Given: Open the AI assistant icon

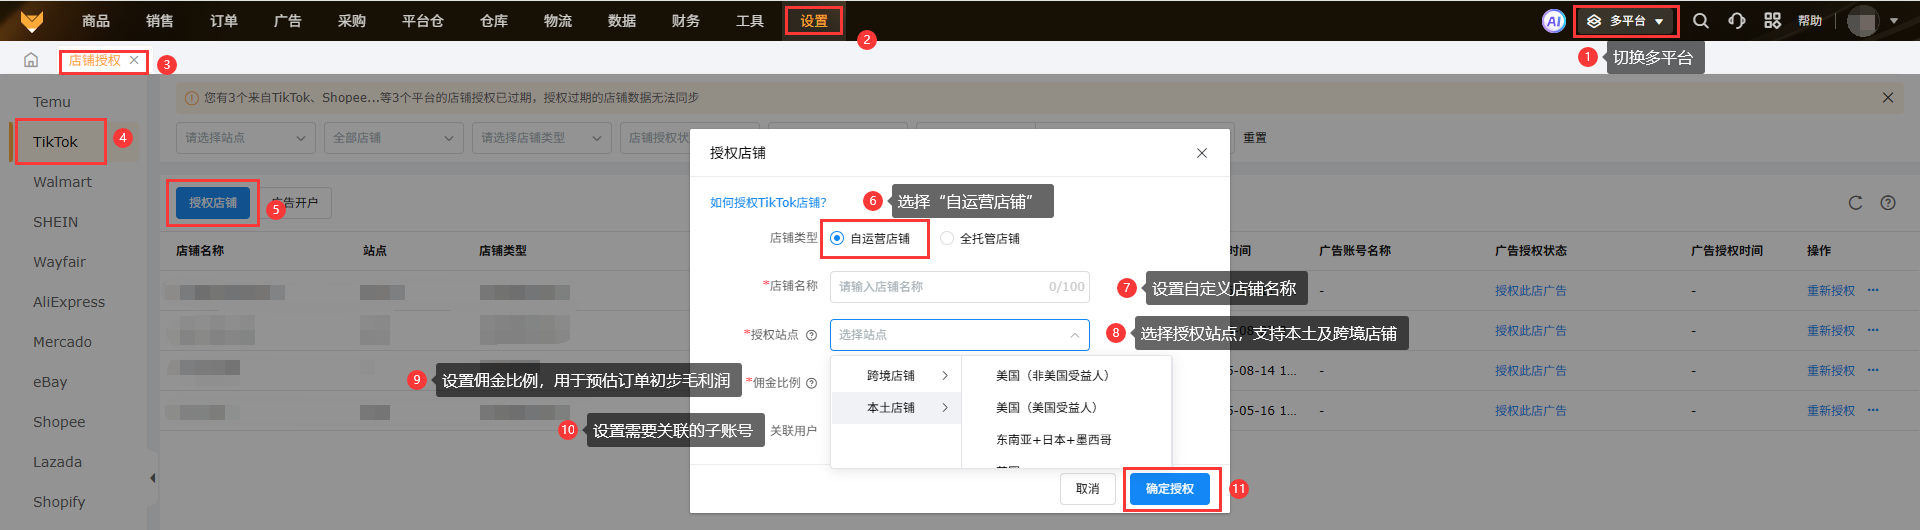Looking at the screenshot, I should [x=1553, y=21].
